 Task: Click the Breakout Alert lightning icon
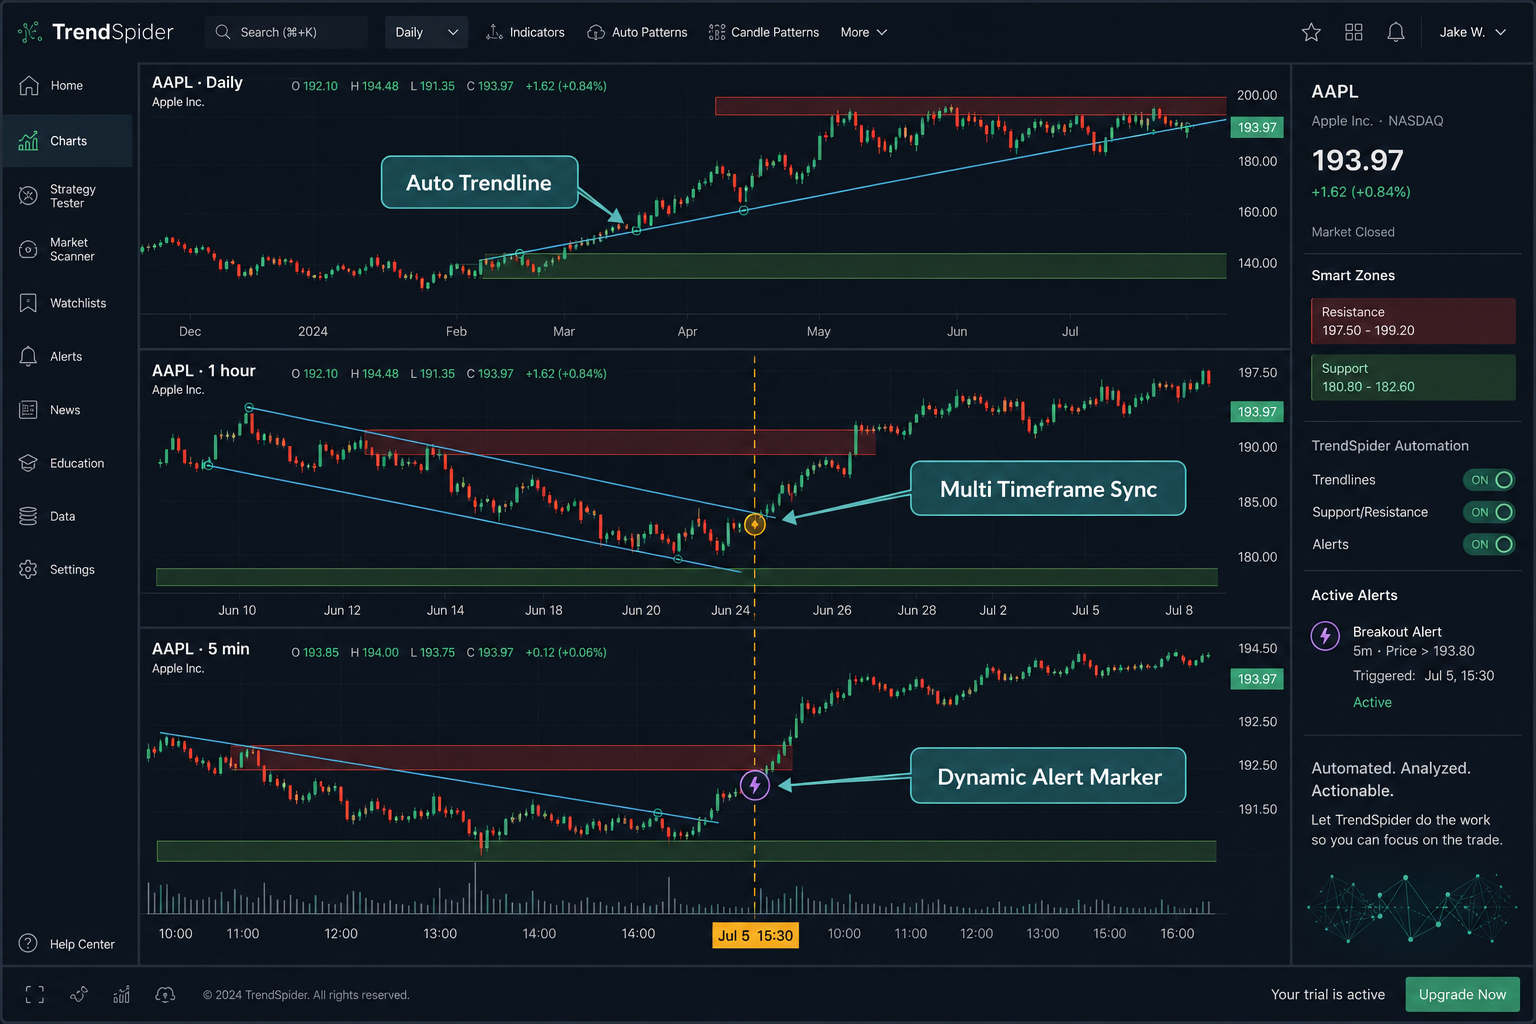tap(1326, 636)
